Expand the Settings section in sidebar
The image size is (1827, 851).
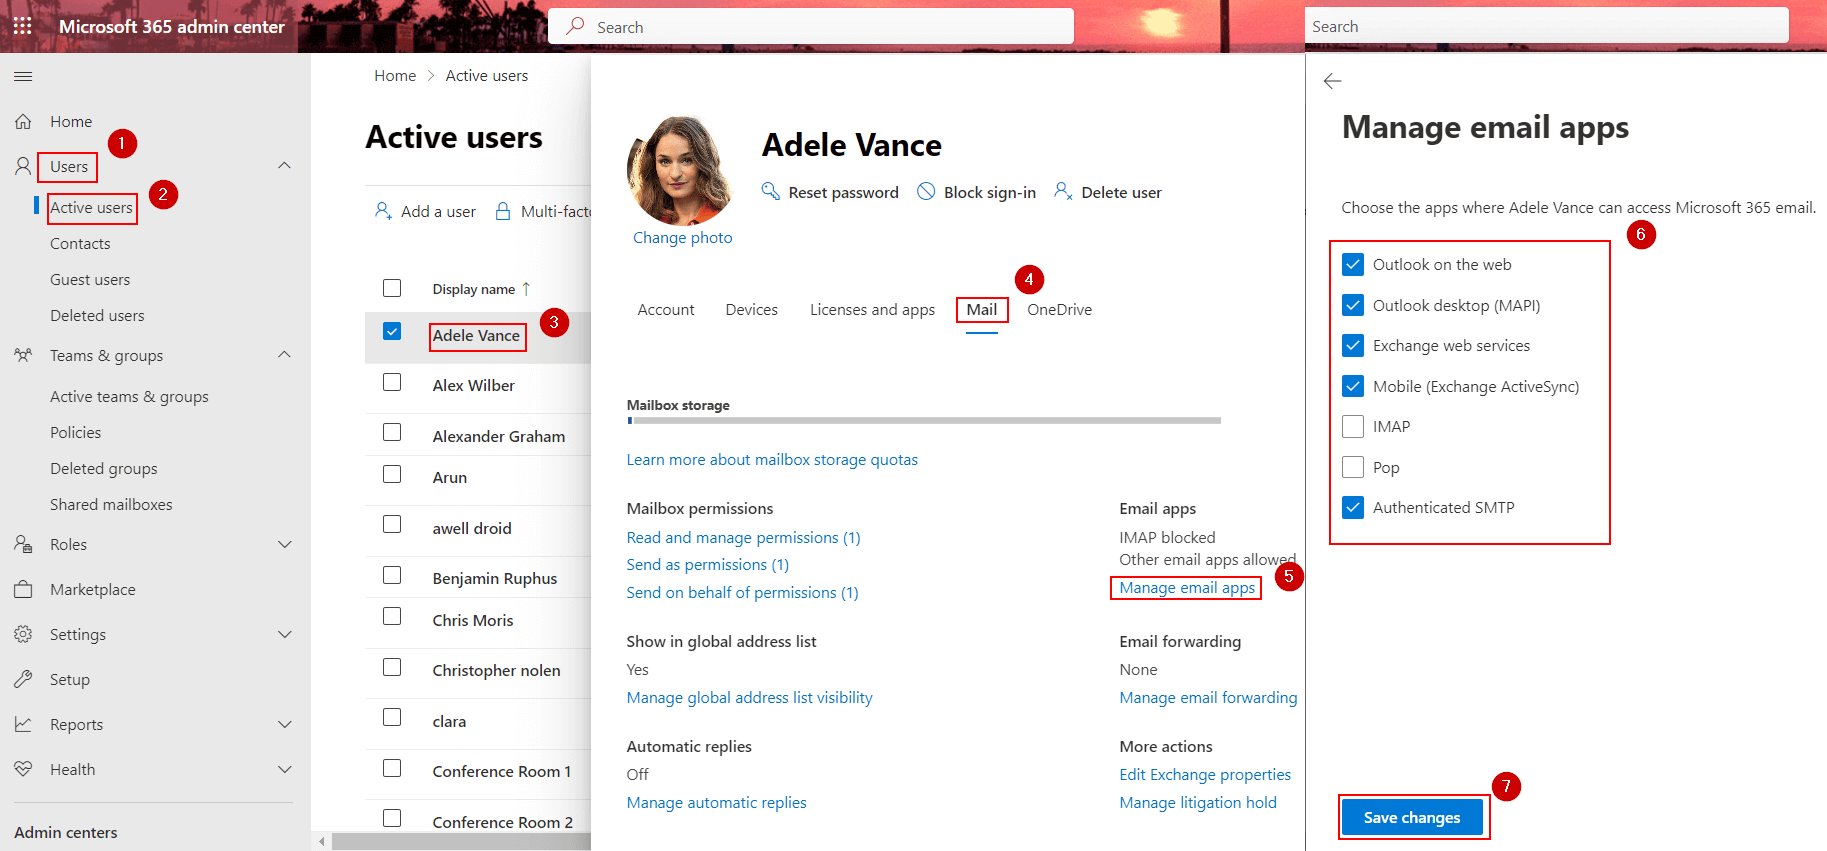[284, 635]
